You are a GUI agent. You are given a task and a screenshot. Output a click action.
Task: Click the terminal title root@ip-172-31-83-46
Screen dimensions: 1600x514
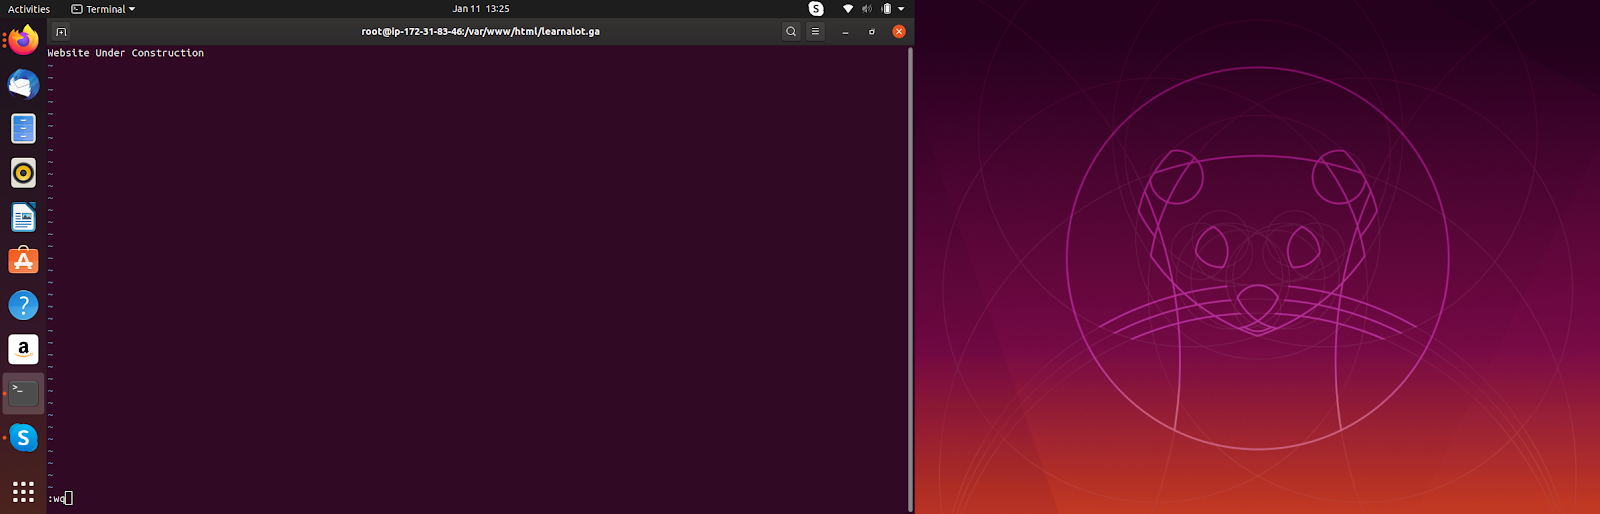coord(481,32)
